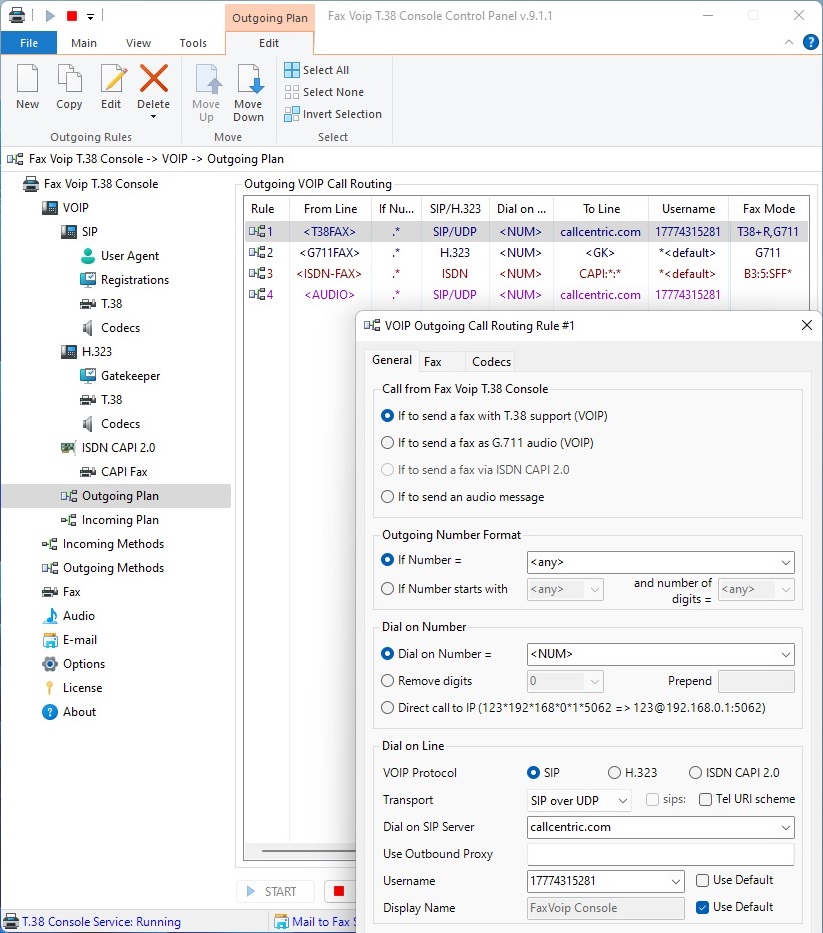Switch to the Main ribbon tab
823x933 pixels.
pyautogui.click(x=84, y=43)
